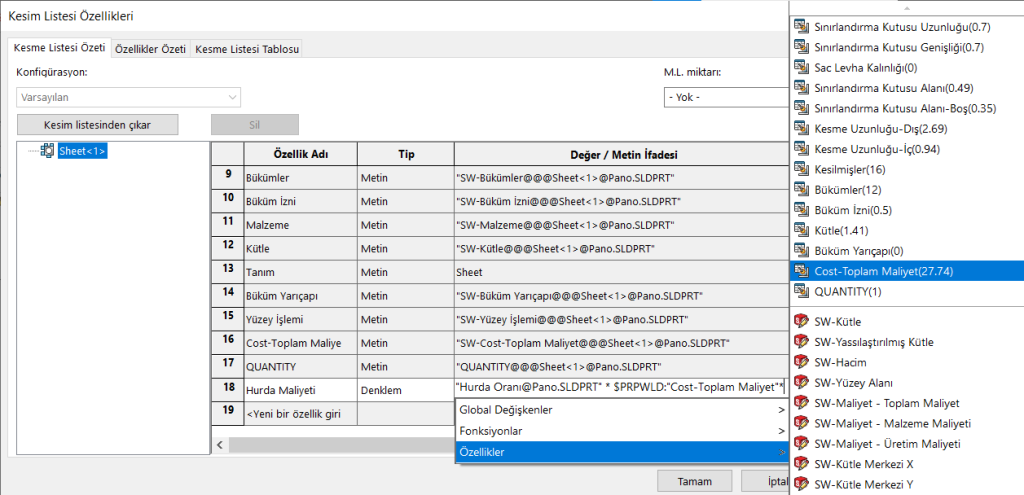Click the SW-Hacim property icon
The height and width of the screenshot is (495, 1024).
pos(800,362)
